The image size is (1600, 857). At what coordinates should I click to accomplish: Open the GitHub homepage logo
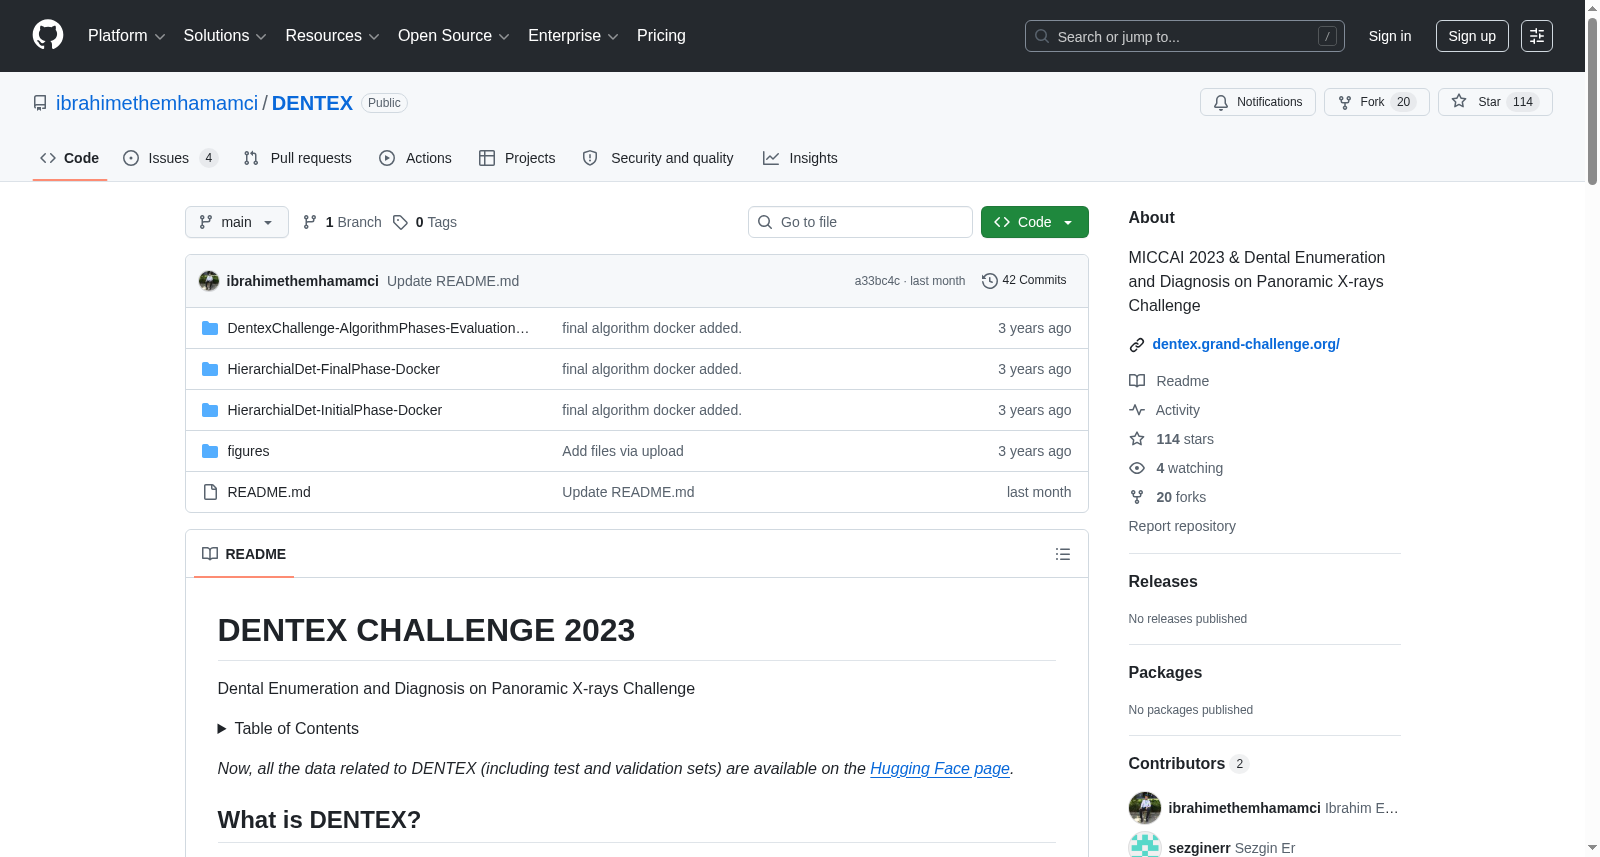[x=48, y=36]
